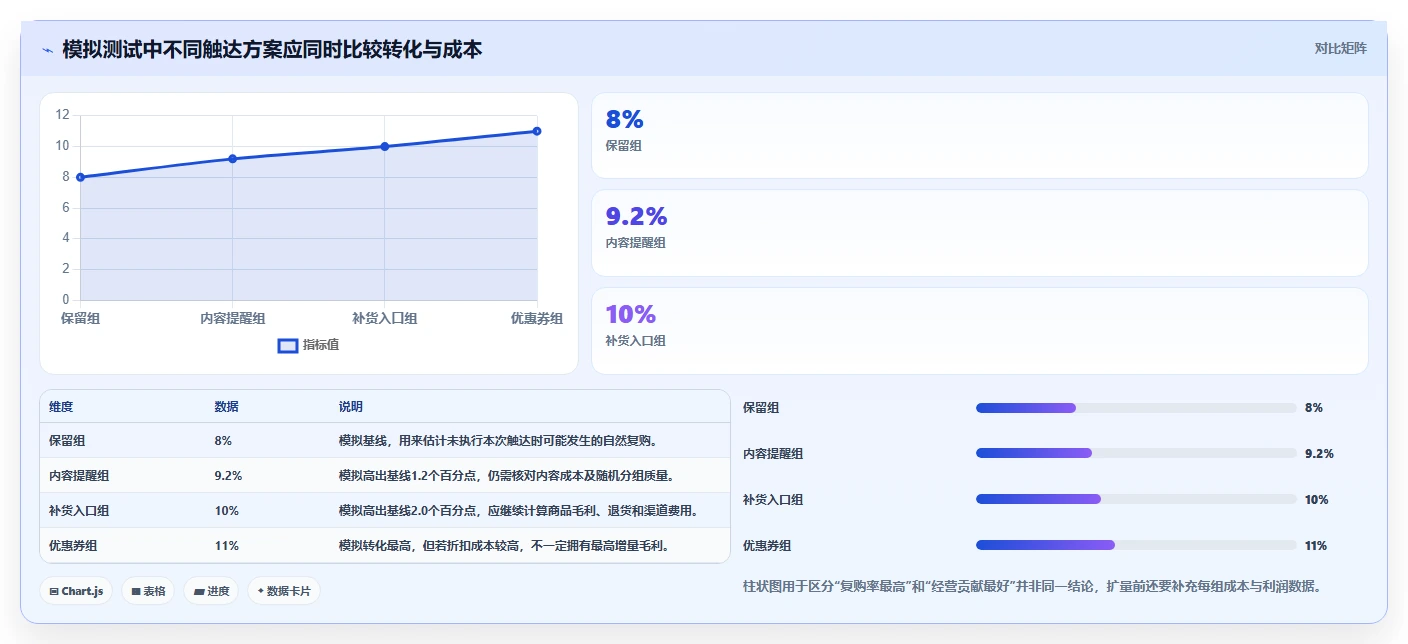This screenshot has height=644, width=1408.
Task: Click the 对比矩阵 label in header
Action: click(x=1340, y=48)
